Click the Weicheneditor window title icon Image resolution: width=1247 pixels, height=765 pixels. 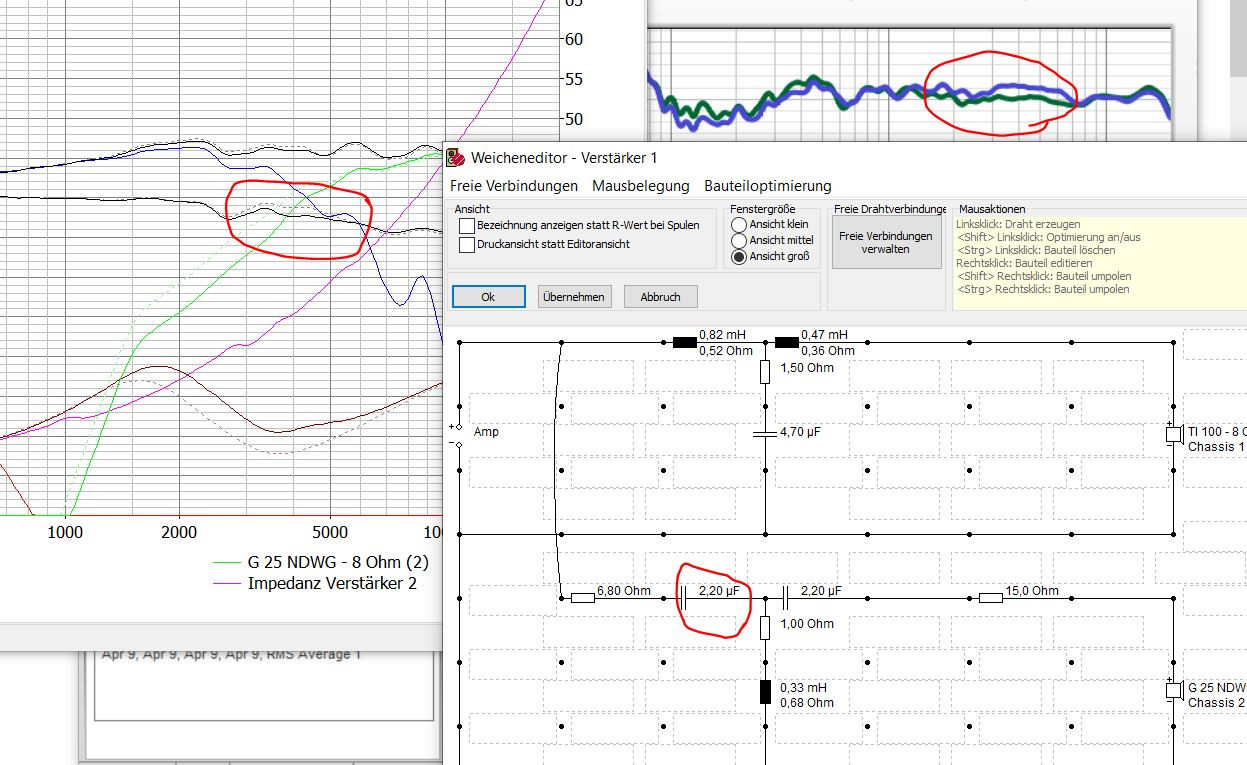pos(455,157)
